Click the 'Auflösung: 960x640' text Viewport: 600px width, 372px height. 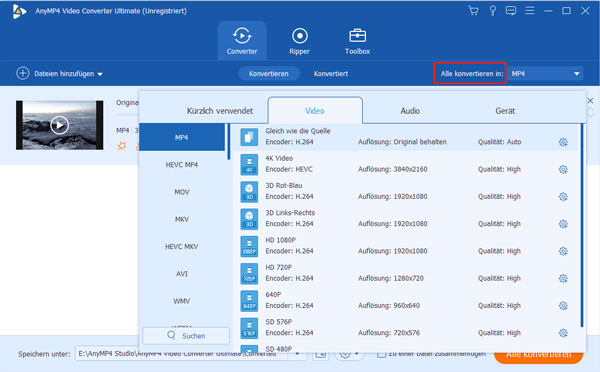[389, 305]
